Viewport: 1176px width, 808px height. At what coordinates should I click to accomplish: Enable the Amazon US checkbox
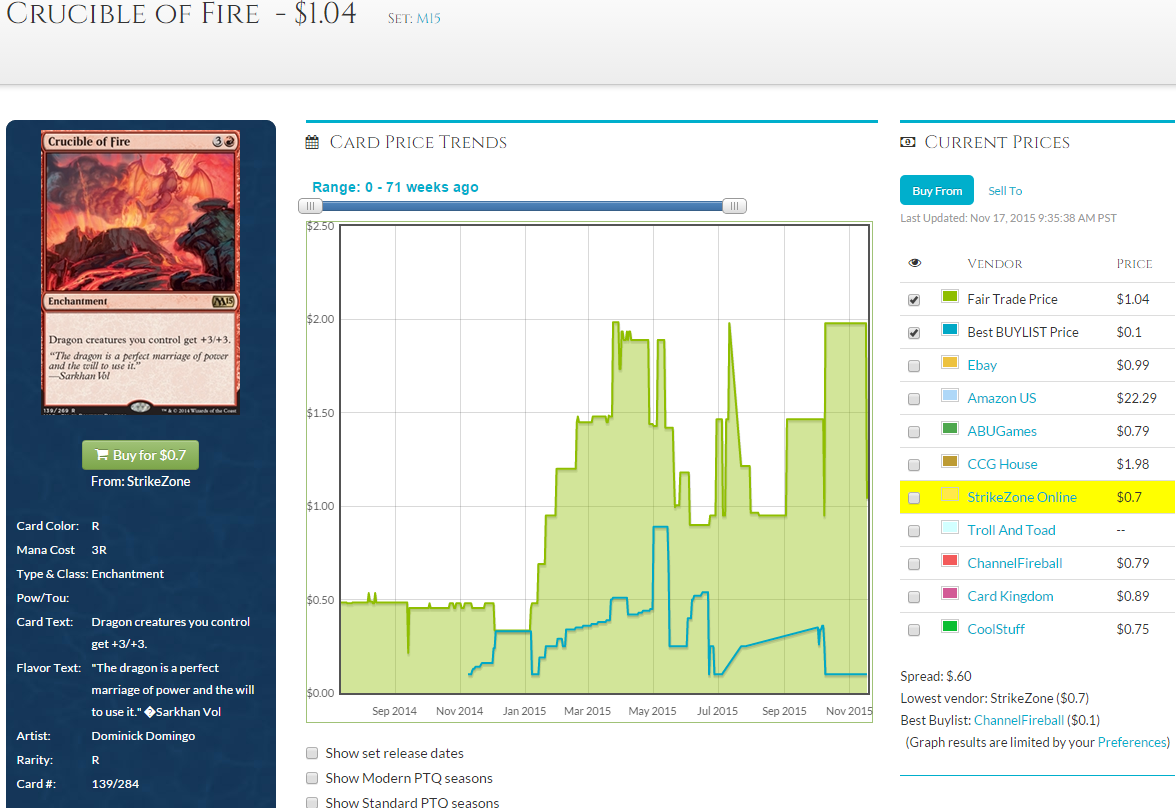click(914, 398)
